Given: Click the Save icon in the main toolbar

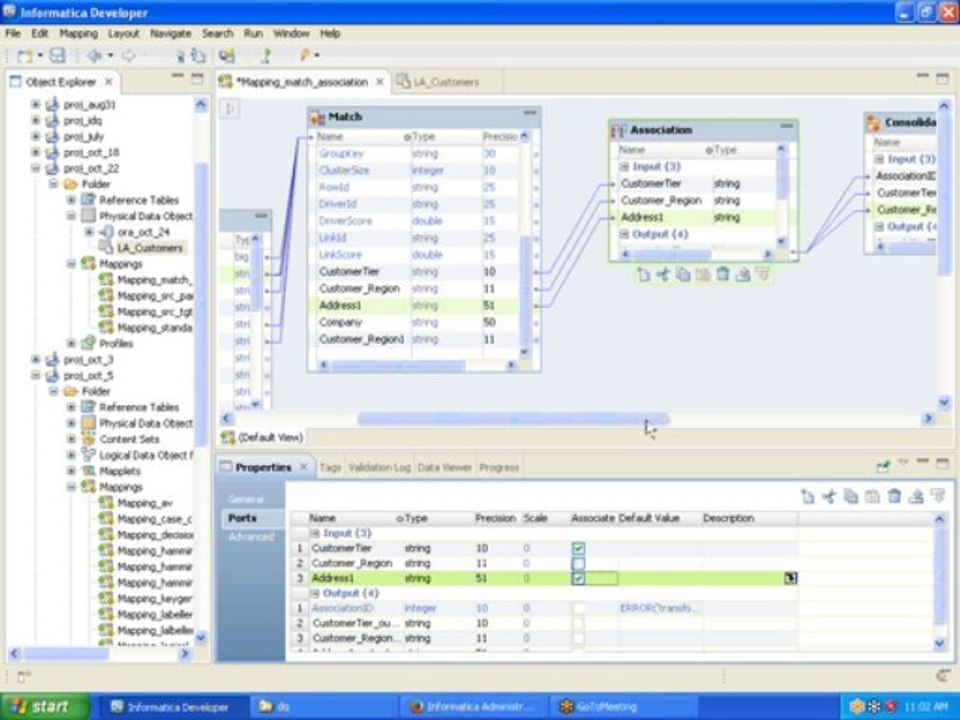Looking at the screenshot, I should tap(57, 56).
